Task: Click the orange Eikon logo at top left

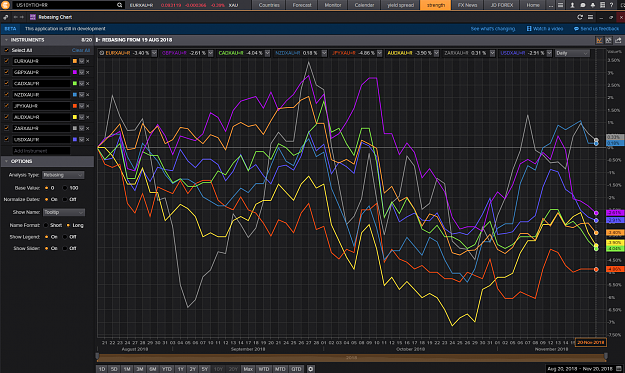Action: pos(5,5)
